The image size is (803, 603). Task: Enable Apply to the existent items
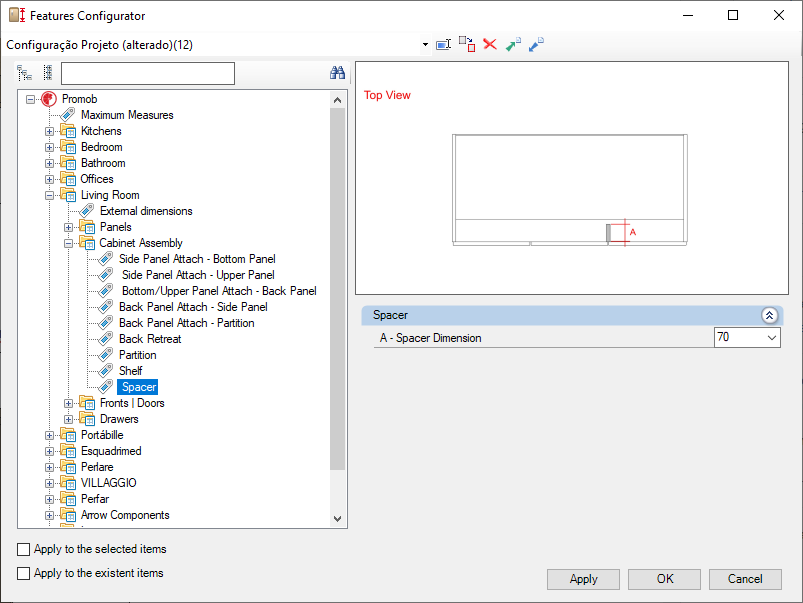coord(24,573)
